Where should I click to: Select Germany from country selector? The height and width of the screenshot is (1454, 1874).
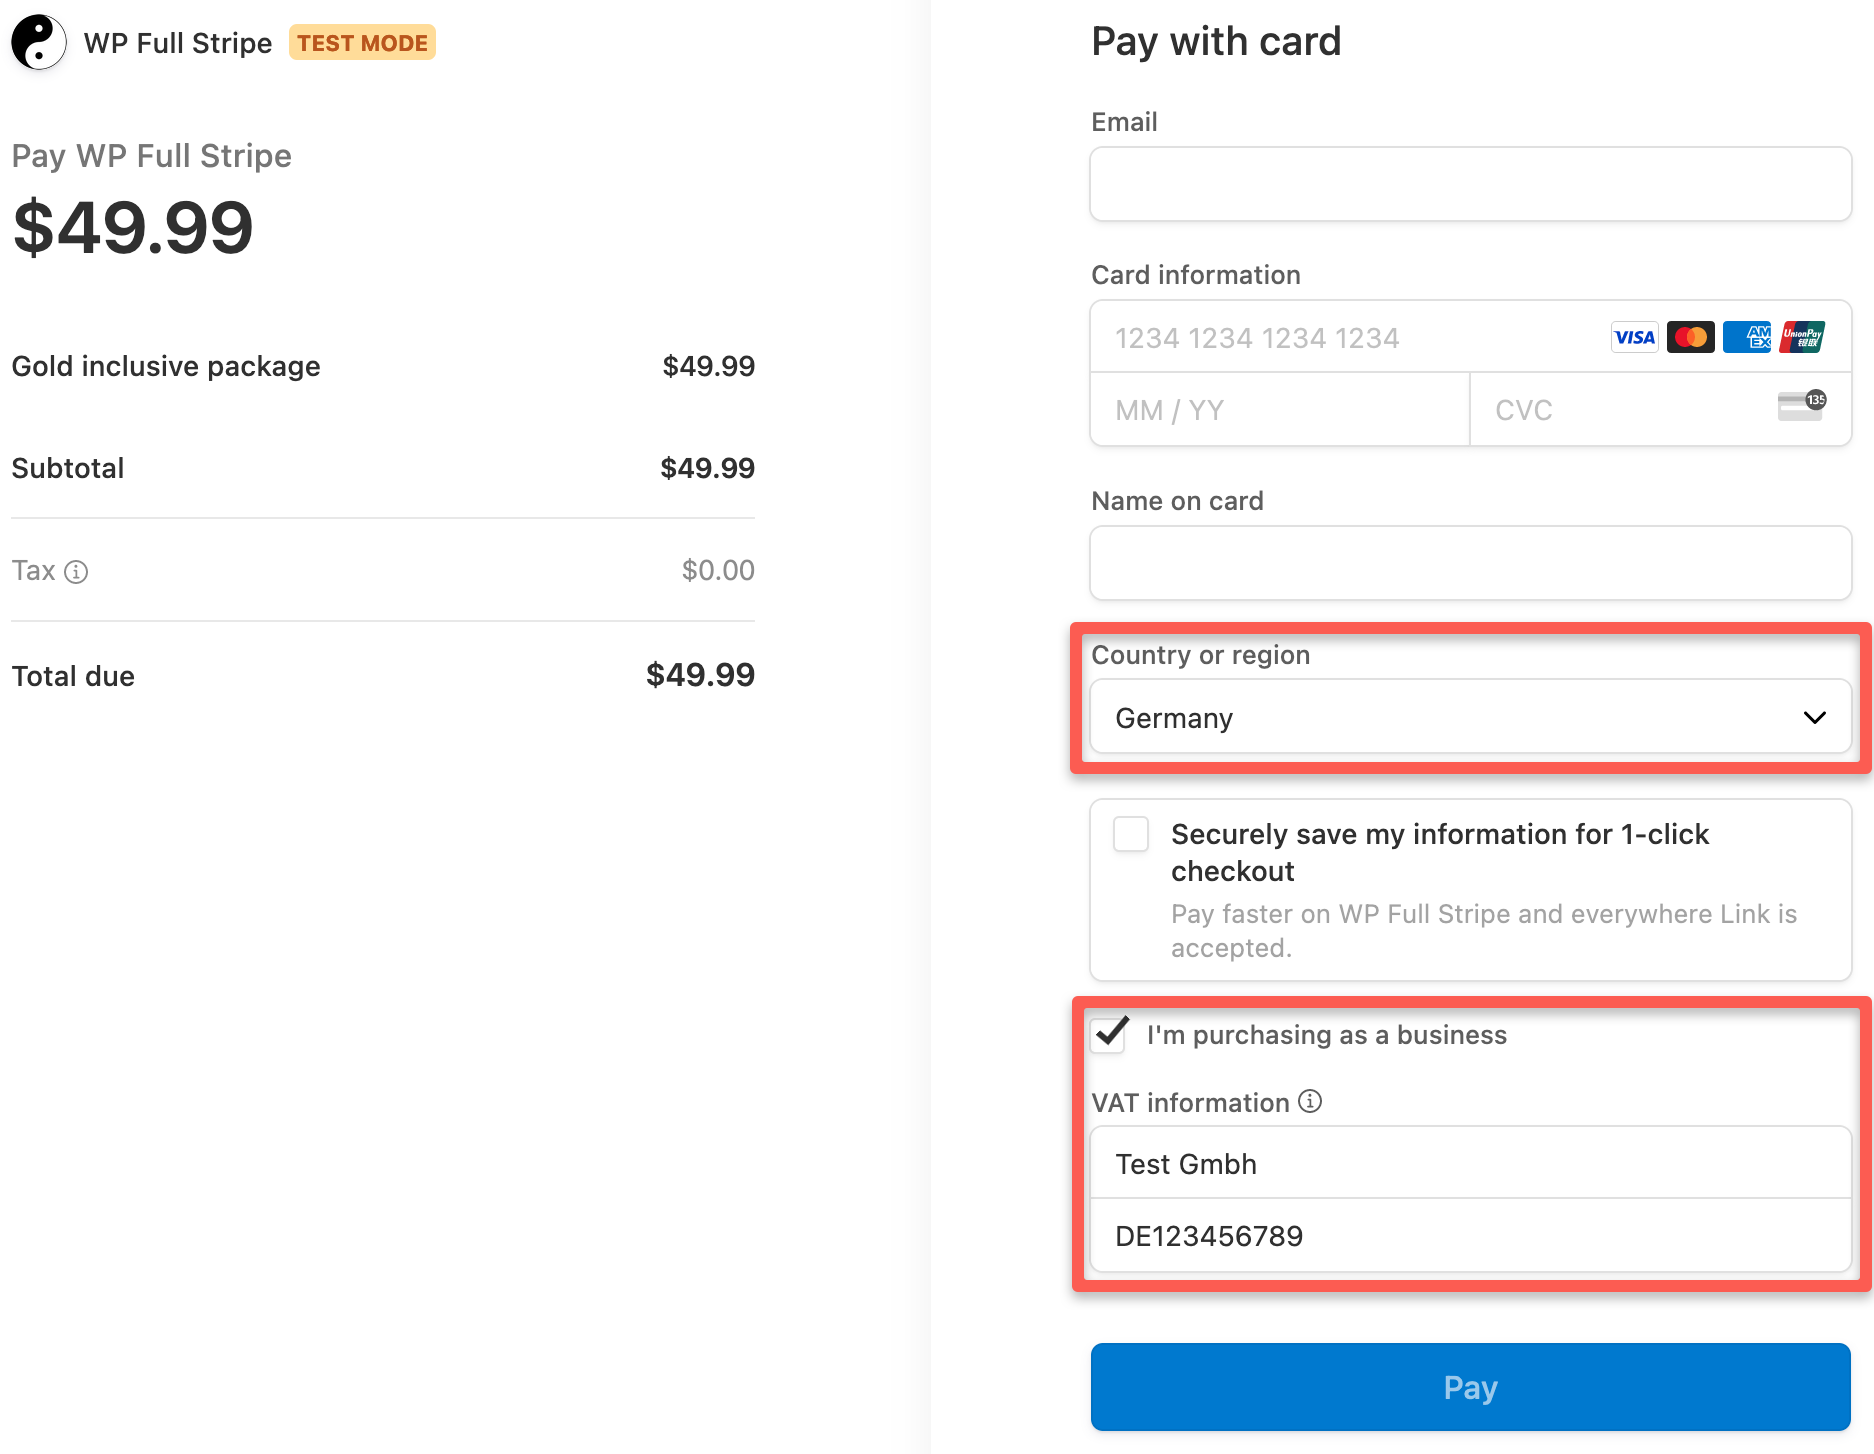(1470, 717)
